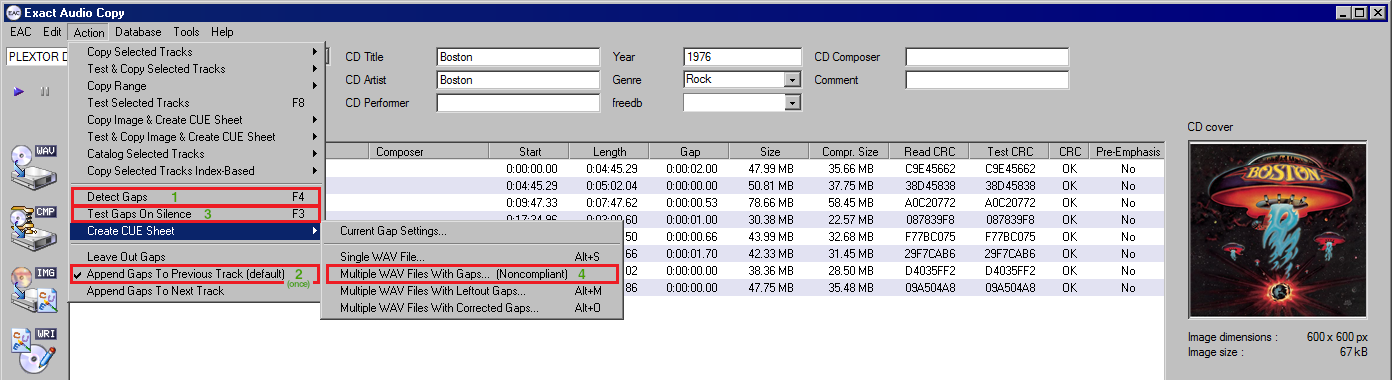Click the EAC logo in title bar
1392x380 pixels.
pos(12,13)
